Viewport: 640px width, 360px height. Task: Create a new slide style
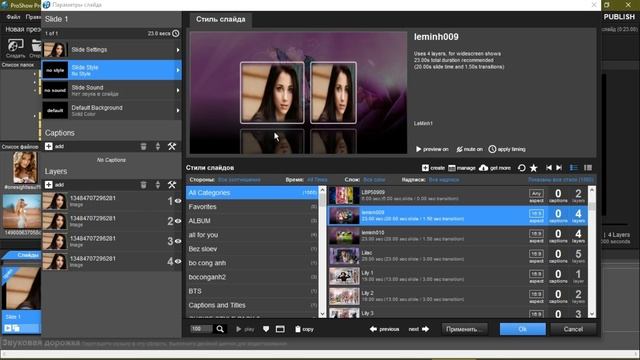point(433,168)
